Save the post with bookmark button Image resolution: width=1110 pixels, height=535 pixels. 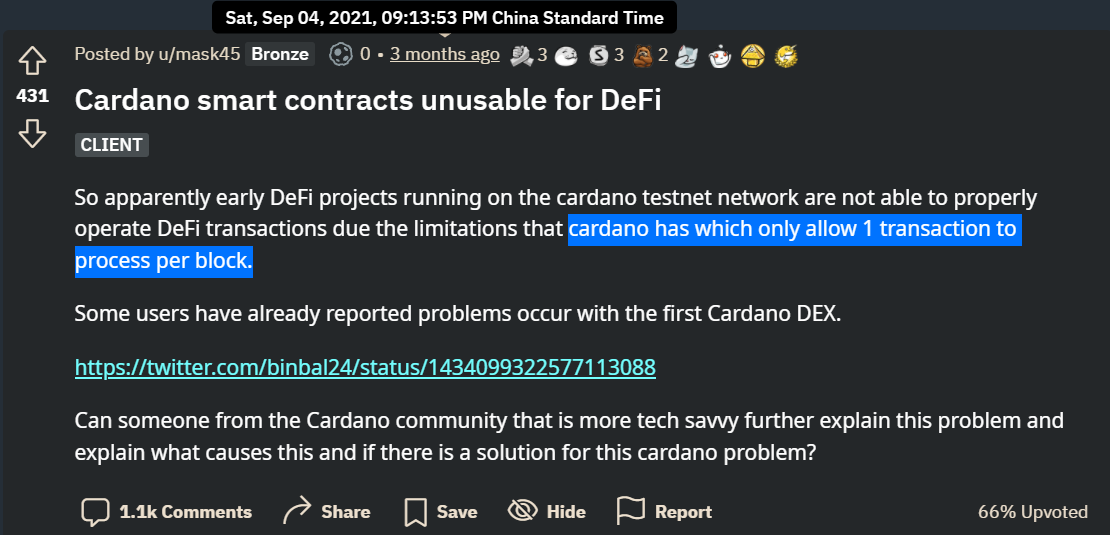pyautogui.click(x=439, y=511)
